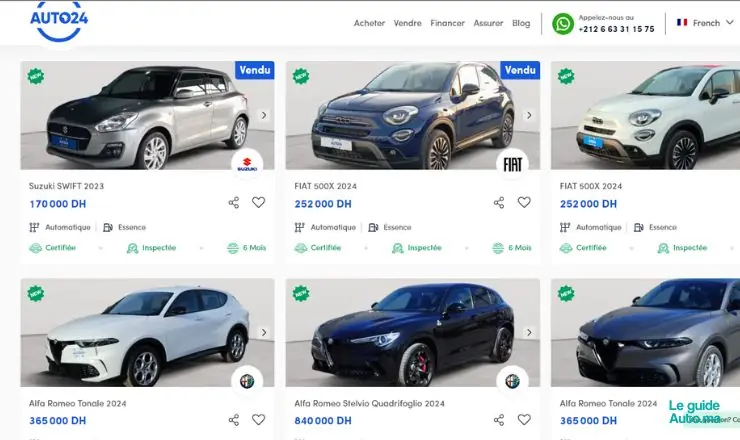Click Alfa Romeo logo on Stelvio card

[x=512, y=381]
